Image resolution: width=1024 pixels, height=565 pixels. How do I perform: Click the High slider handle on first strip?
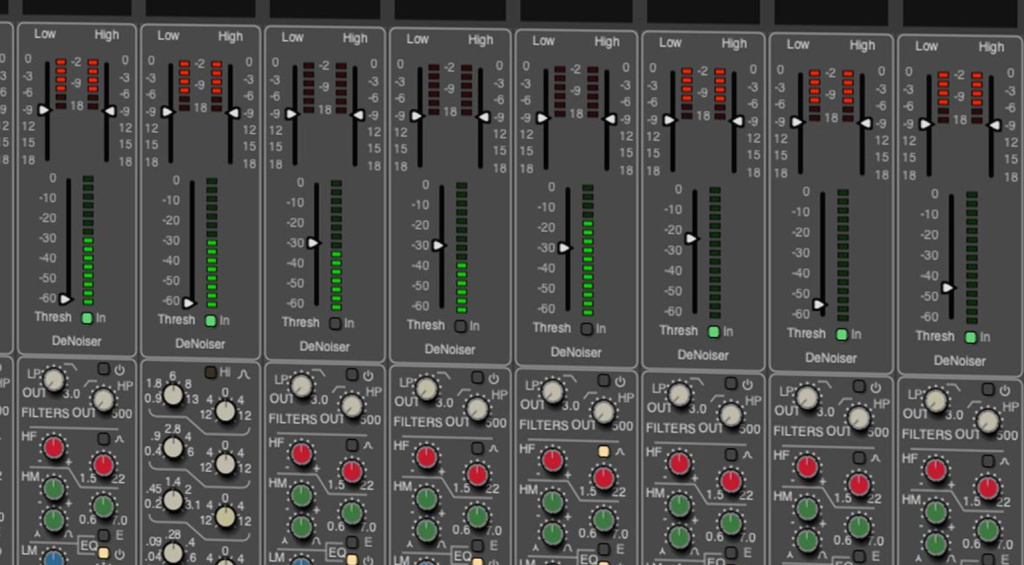(110, 111)
